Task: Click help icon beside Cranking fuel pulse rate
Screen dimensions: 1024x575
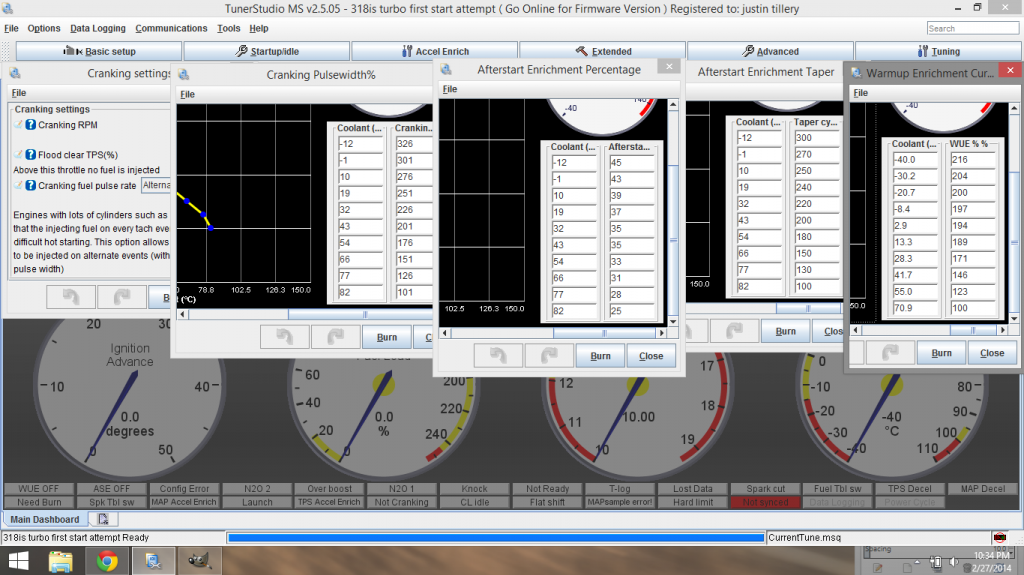Action: 31,185
